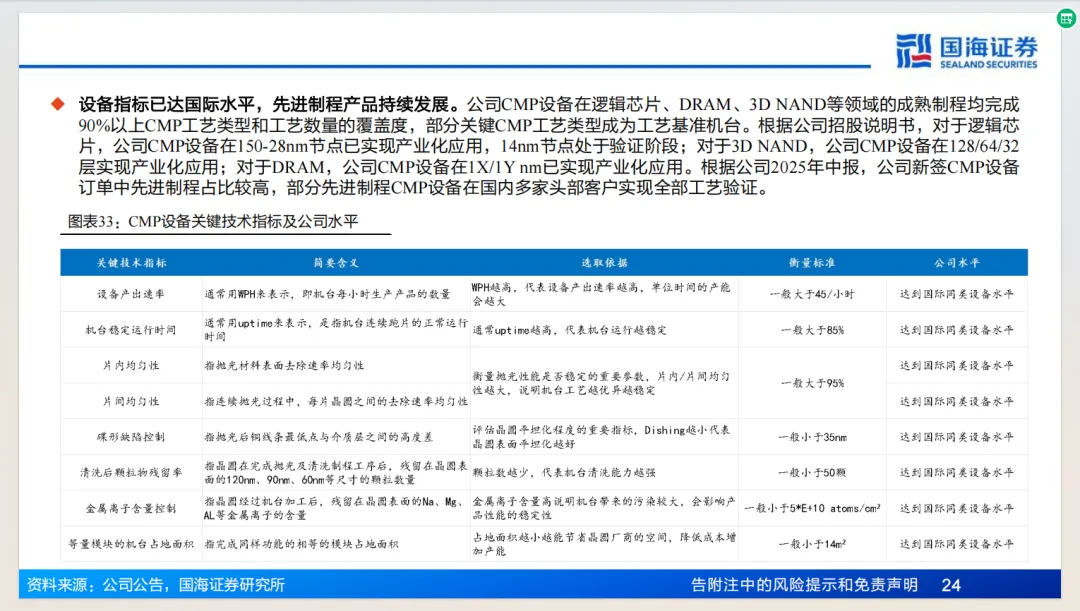Click the description 通常用uptime来表示

tap(336, 329)
